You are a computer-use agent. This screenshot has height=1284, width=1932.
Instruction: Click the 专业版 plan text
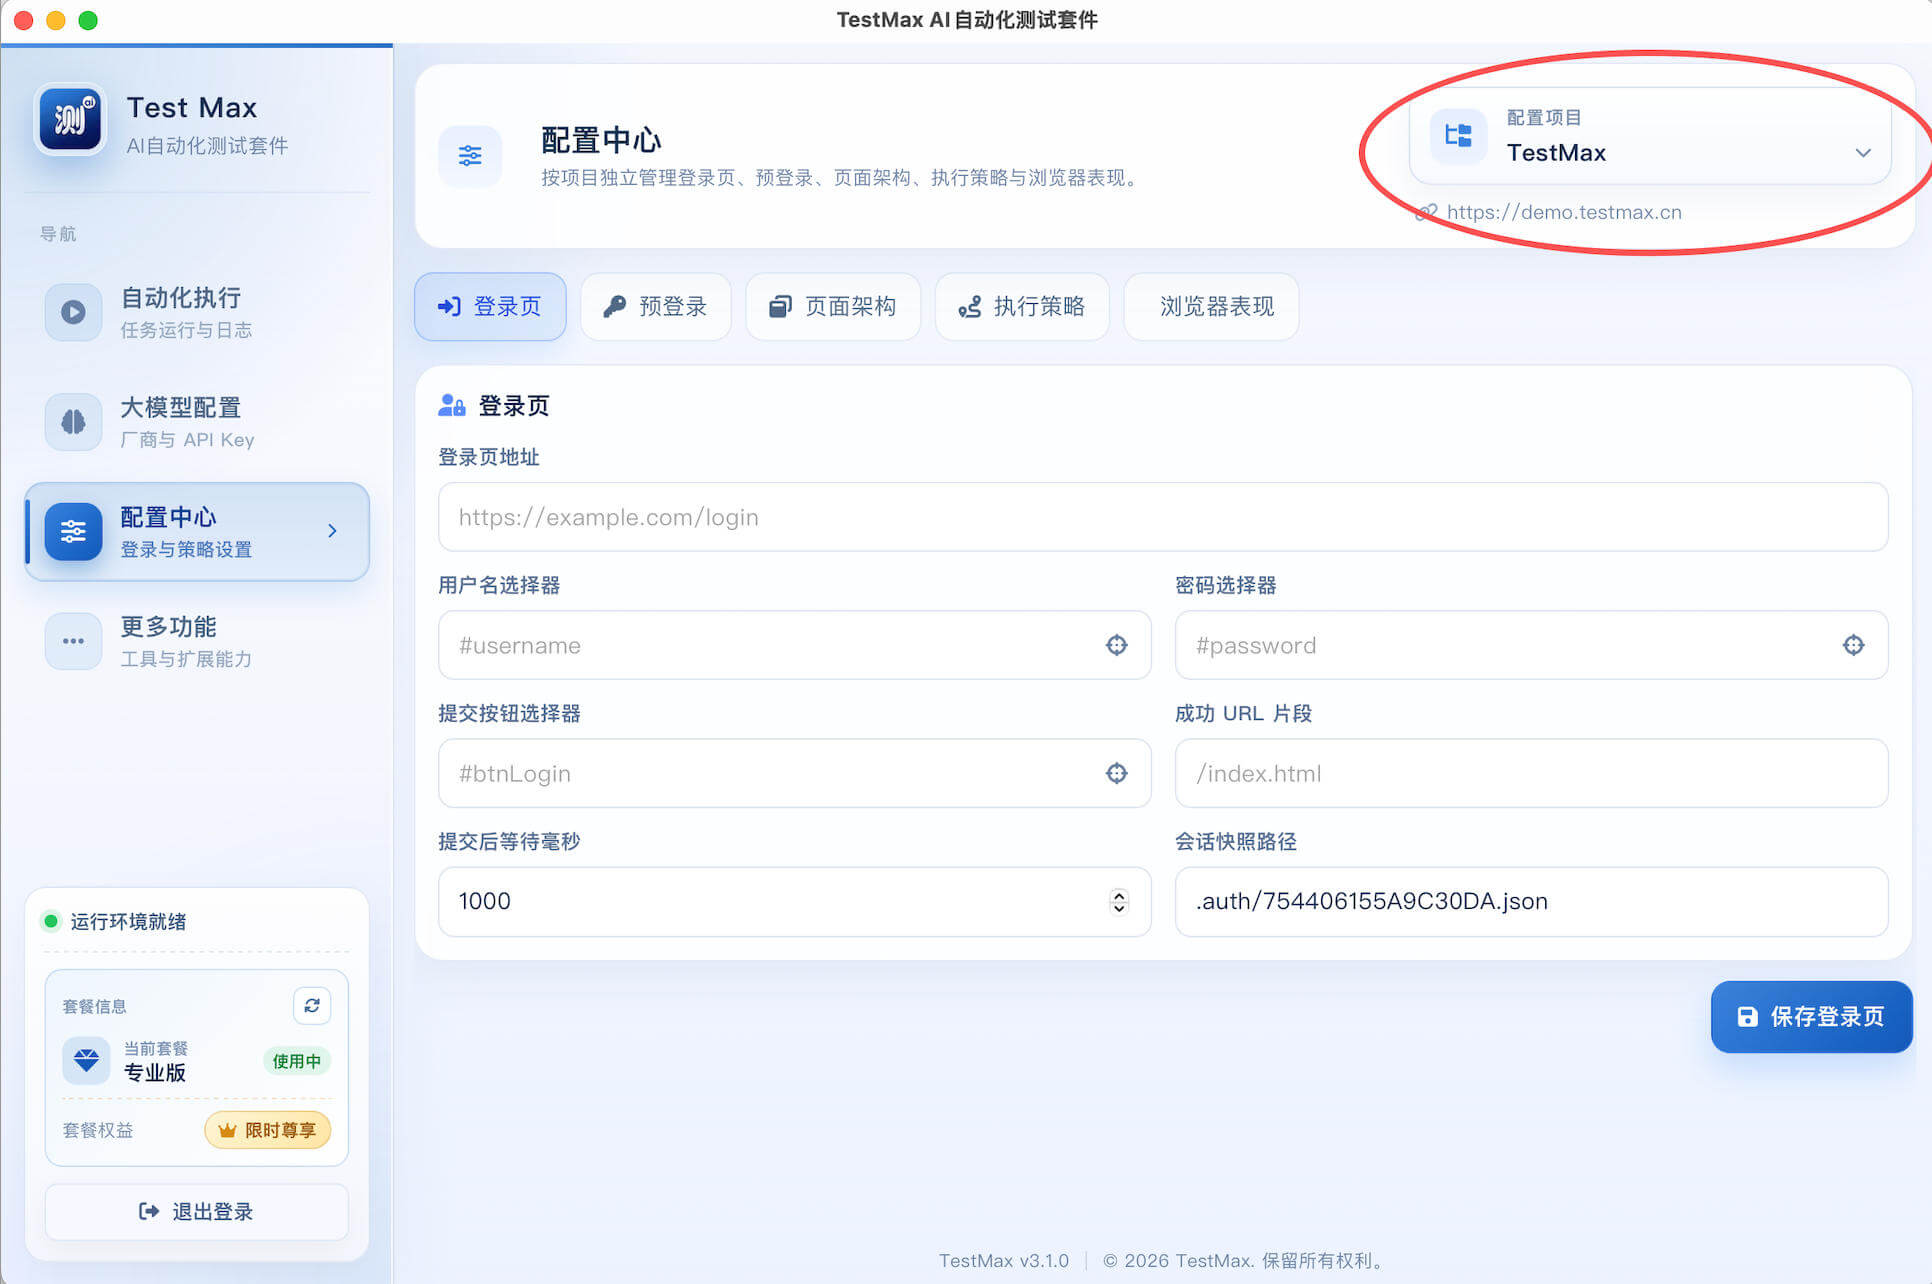point(155,1073)
